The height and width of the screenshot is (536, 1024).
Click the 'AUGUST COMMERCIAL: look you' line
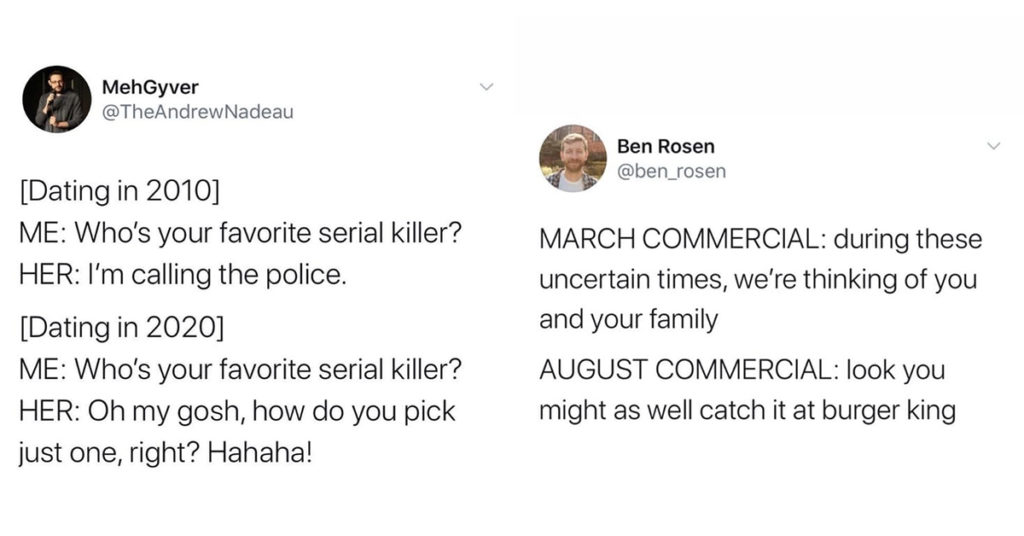point(742,370)
